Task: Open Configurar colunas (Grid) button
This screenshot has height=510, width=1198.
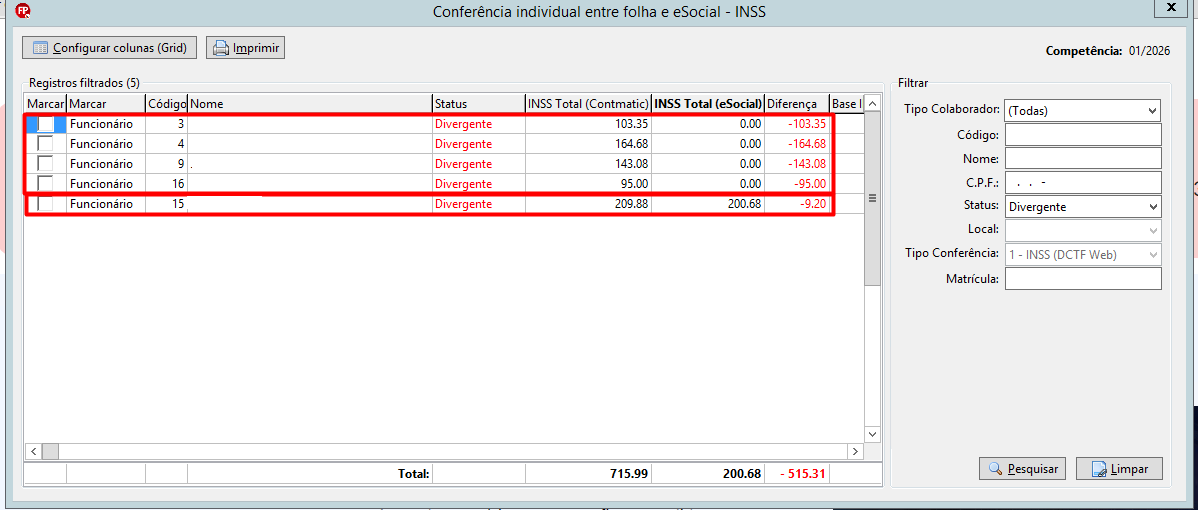Action: click(110, 48)
